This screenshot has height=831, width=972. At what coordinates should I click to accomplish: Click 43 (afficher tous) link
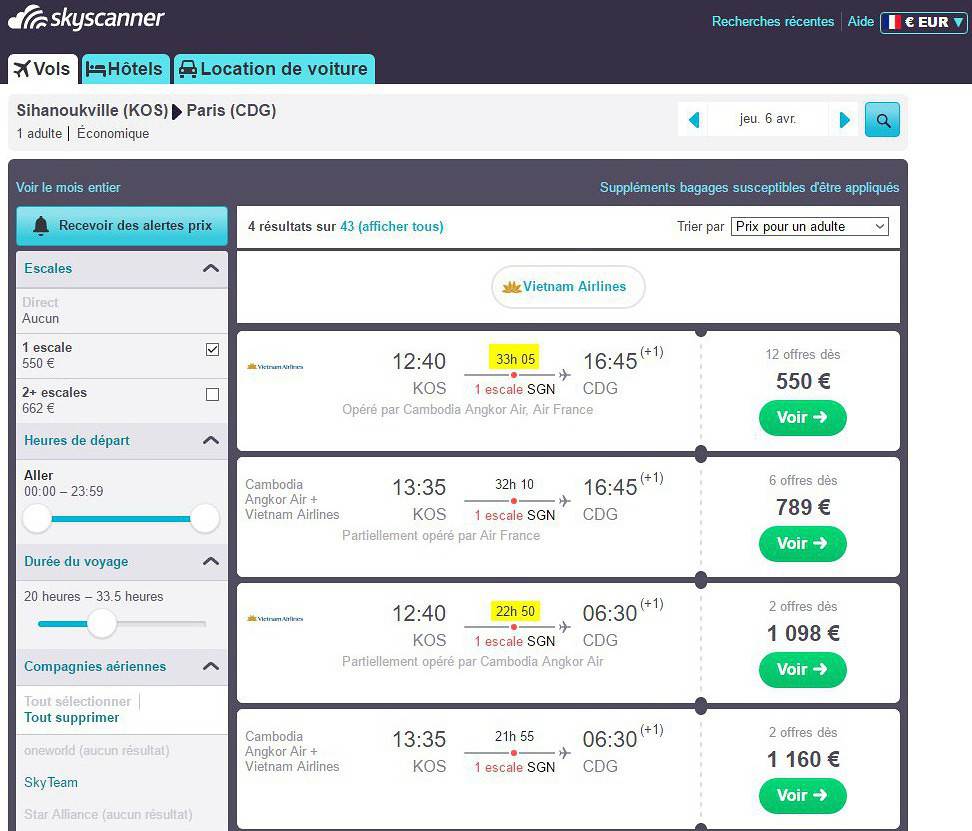392,227
